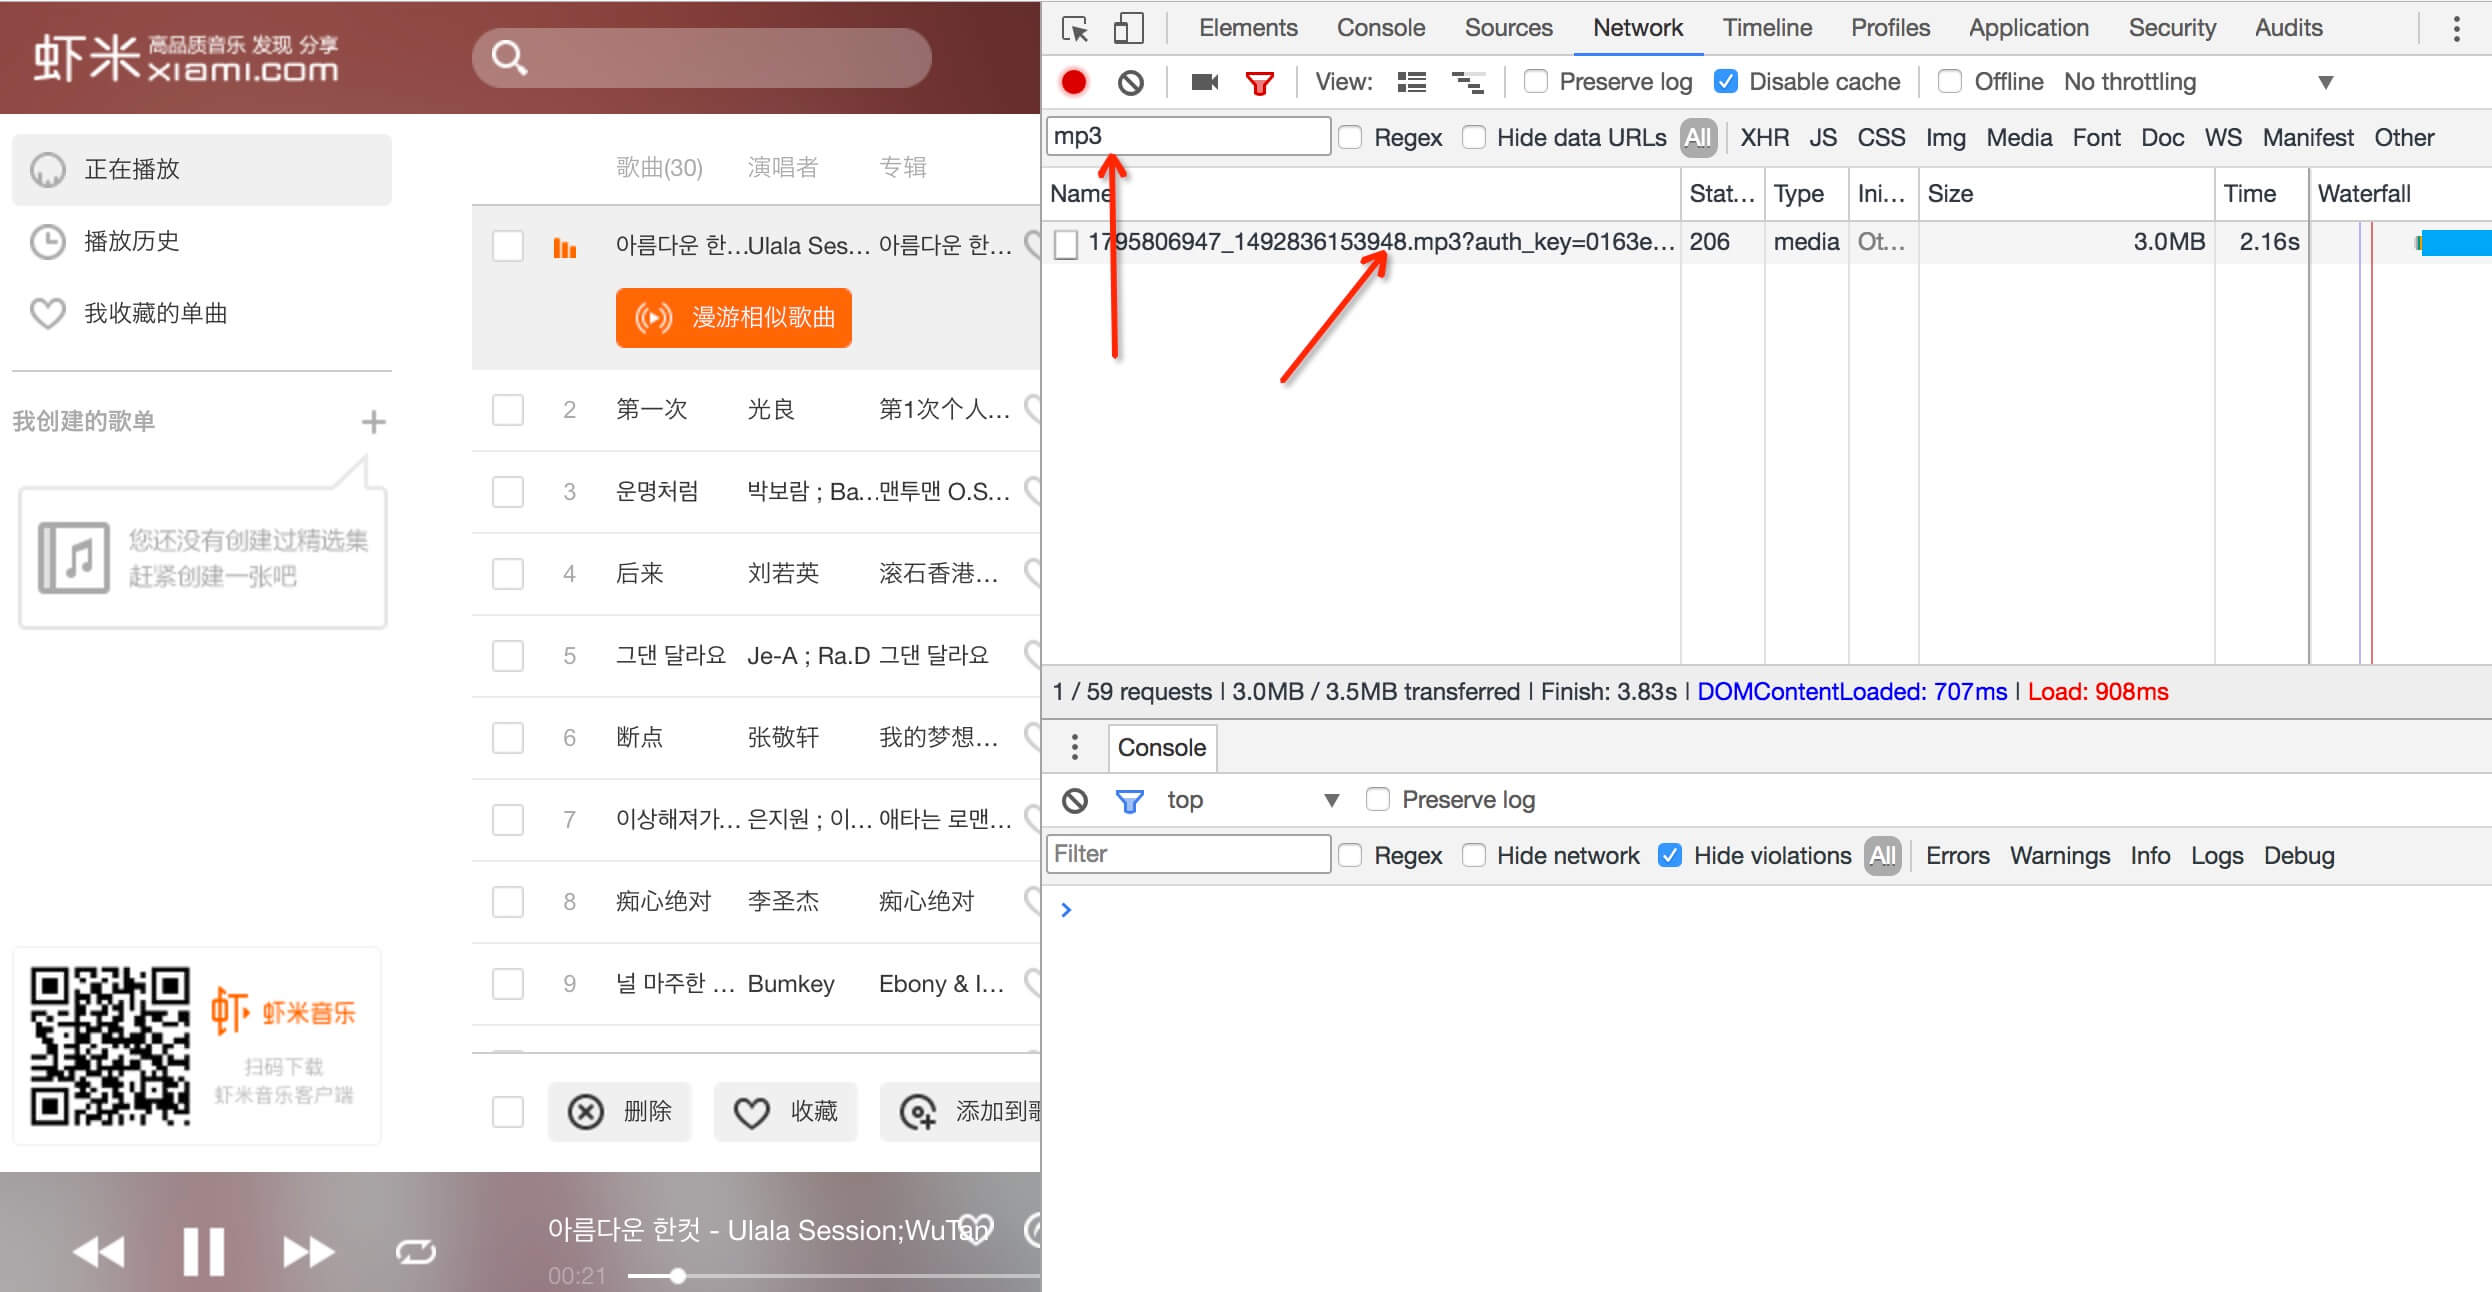
Task: Check the Offline checkbox
Action: [1949, 81]
